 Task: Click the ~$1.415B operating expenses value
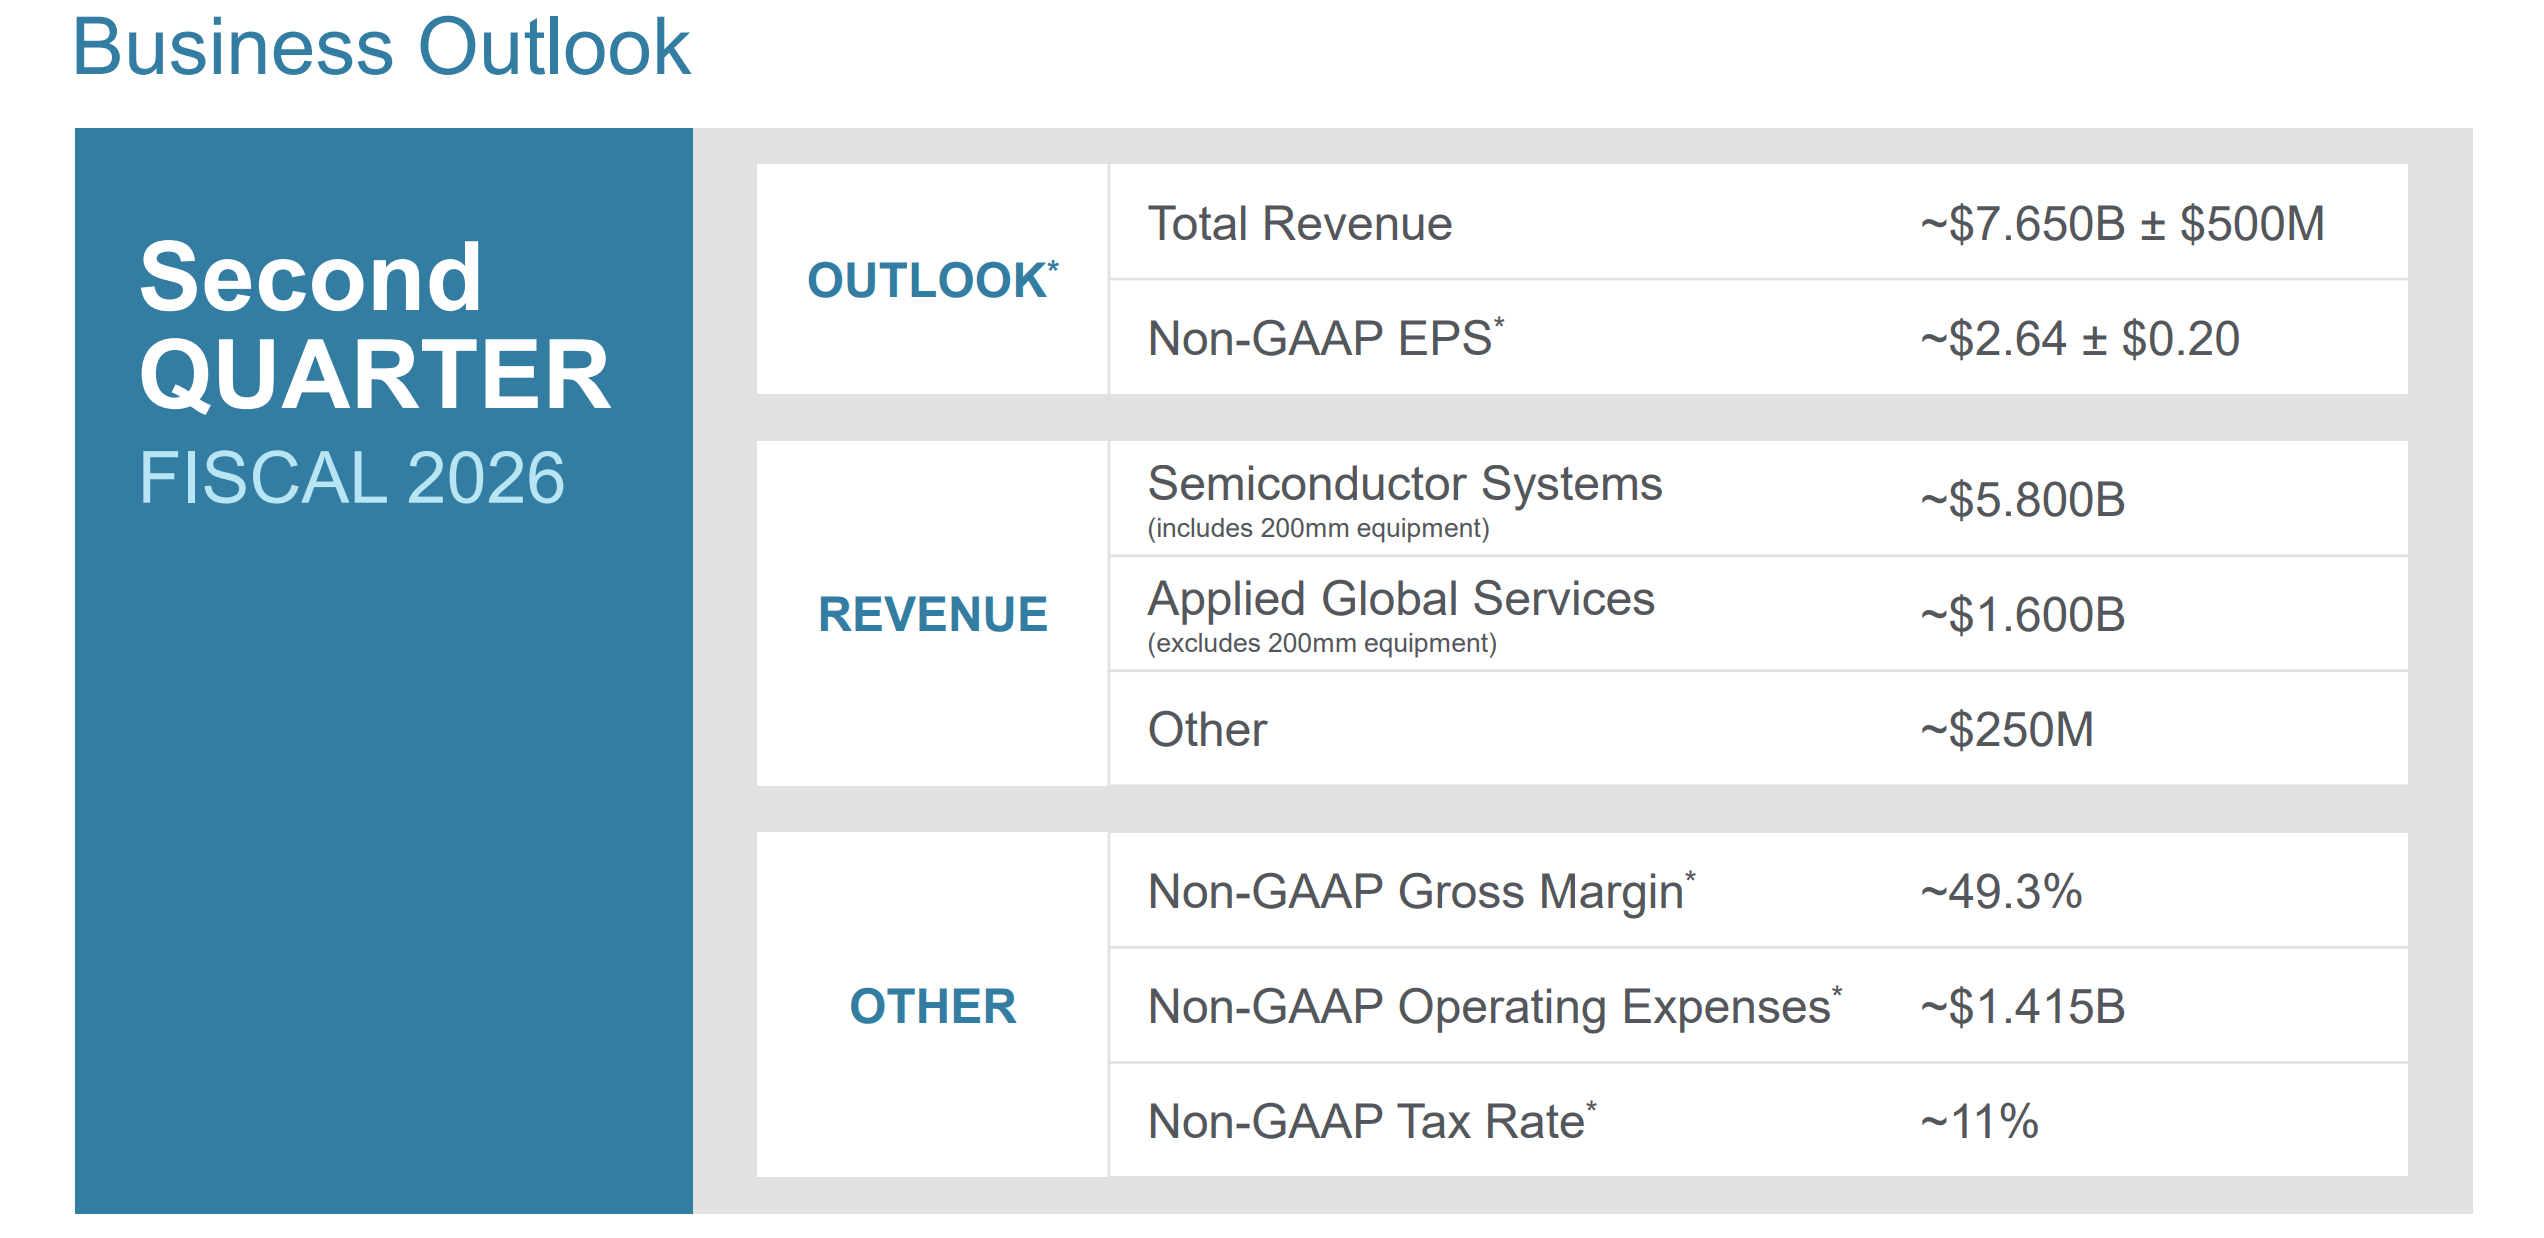[2022, 1006]
